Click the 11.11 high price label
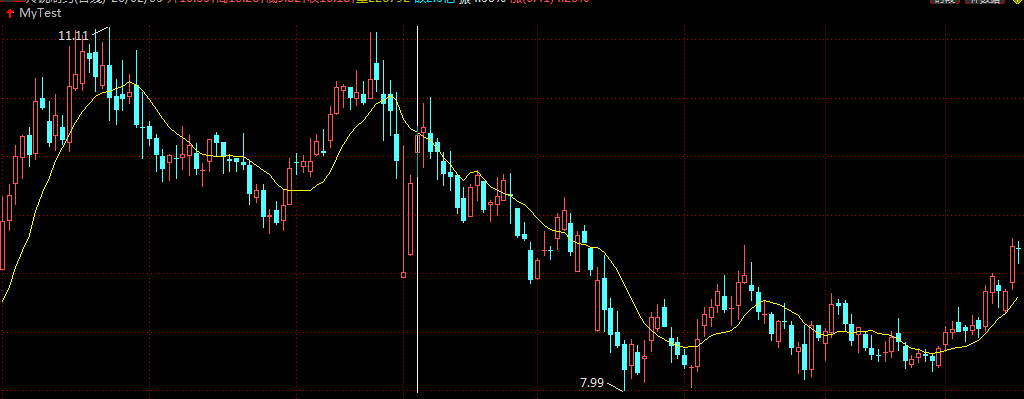1024x399 pixels. (73, 36)
